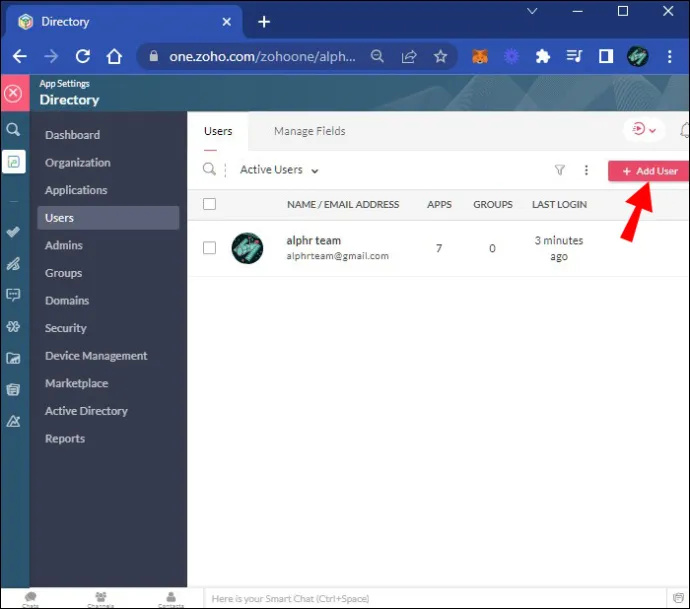This screenshot has height=609, width=690.
Task: Close App Settings with red X icon
Action: pos(13,93)
